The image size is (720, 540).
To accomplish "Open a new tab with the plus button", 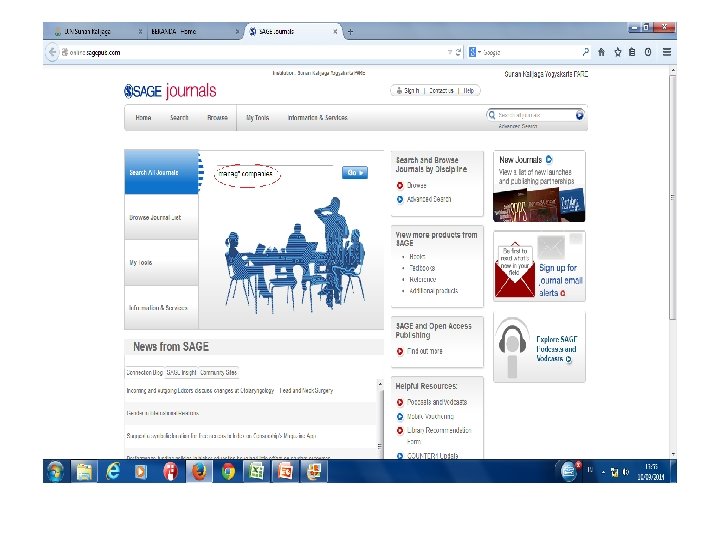I will click(350, 32).
